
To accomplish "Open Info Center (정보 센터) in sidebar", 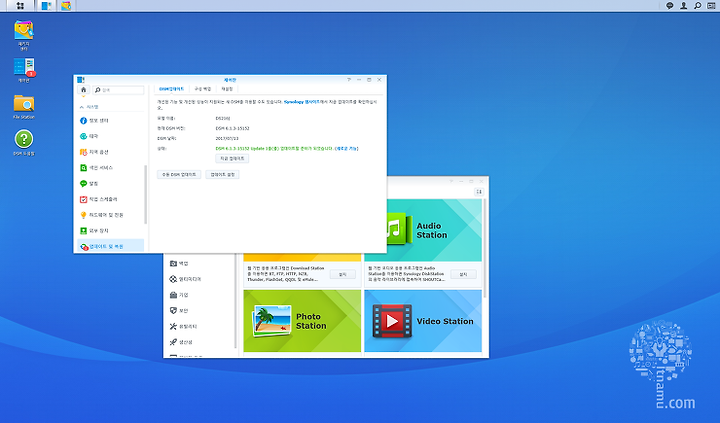I will point(111,120).
